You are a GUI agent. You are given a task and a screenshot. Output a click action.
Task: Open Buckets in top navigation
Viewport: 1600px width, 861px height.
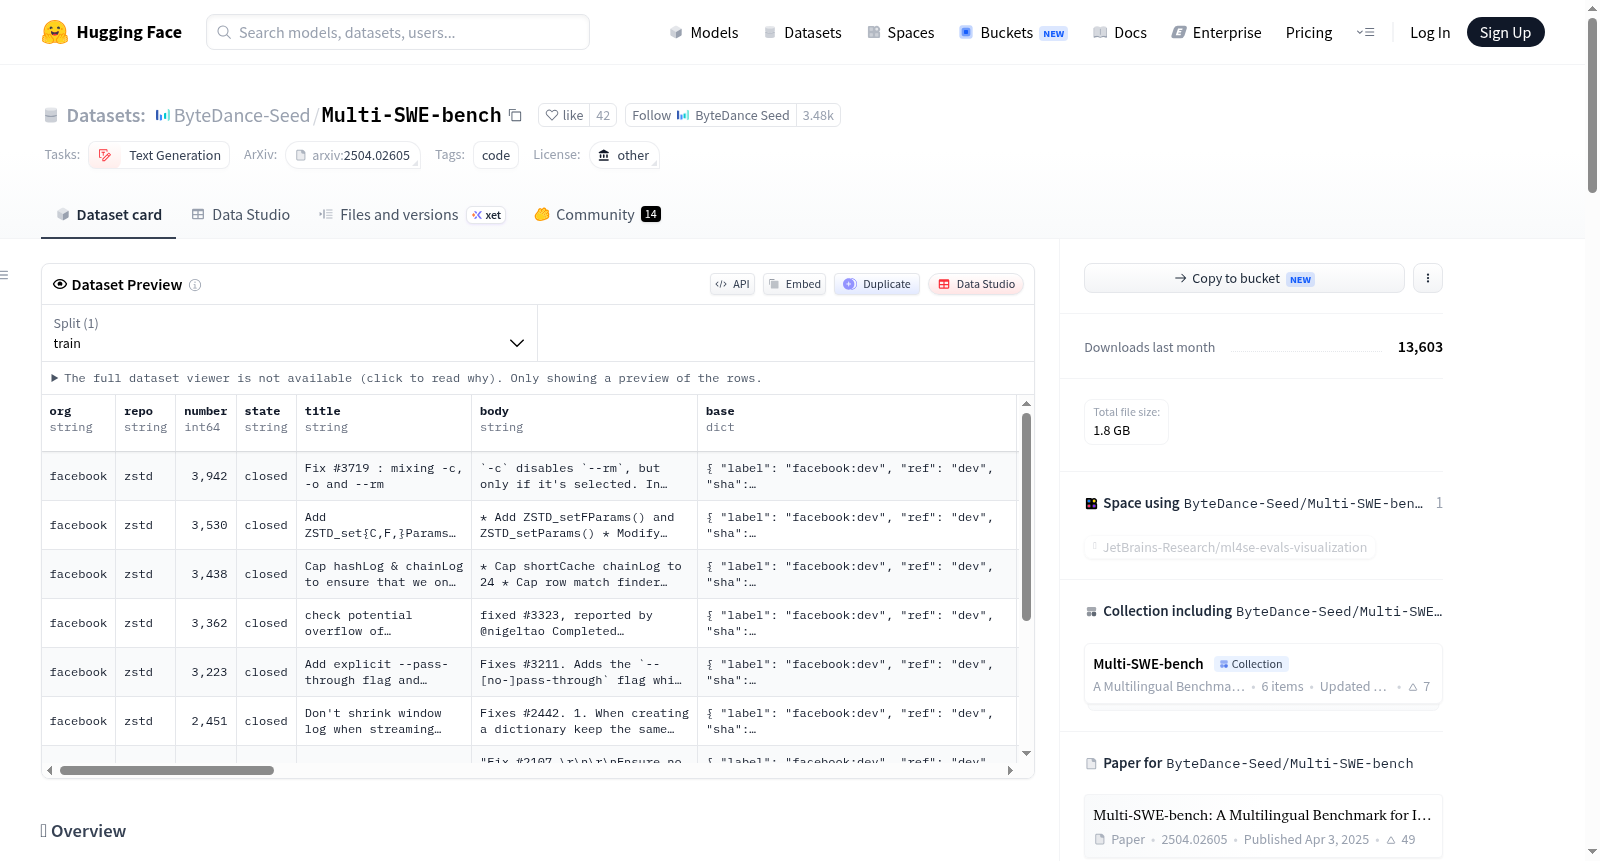[1013, 32]
